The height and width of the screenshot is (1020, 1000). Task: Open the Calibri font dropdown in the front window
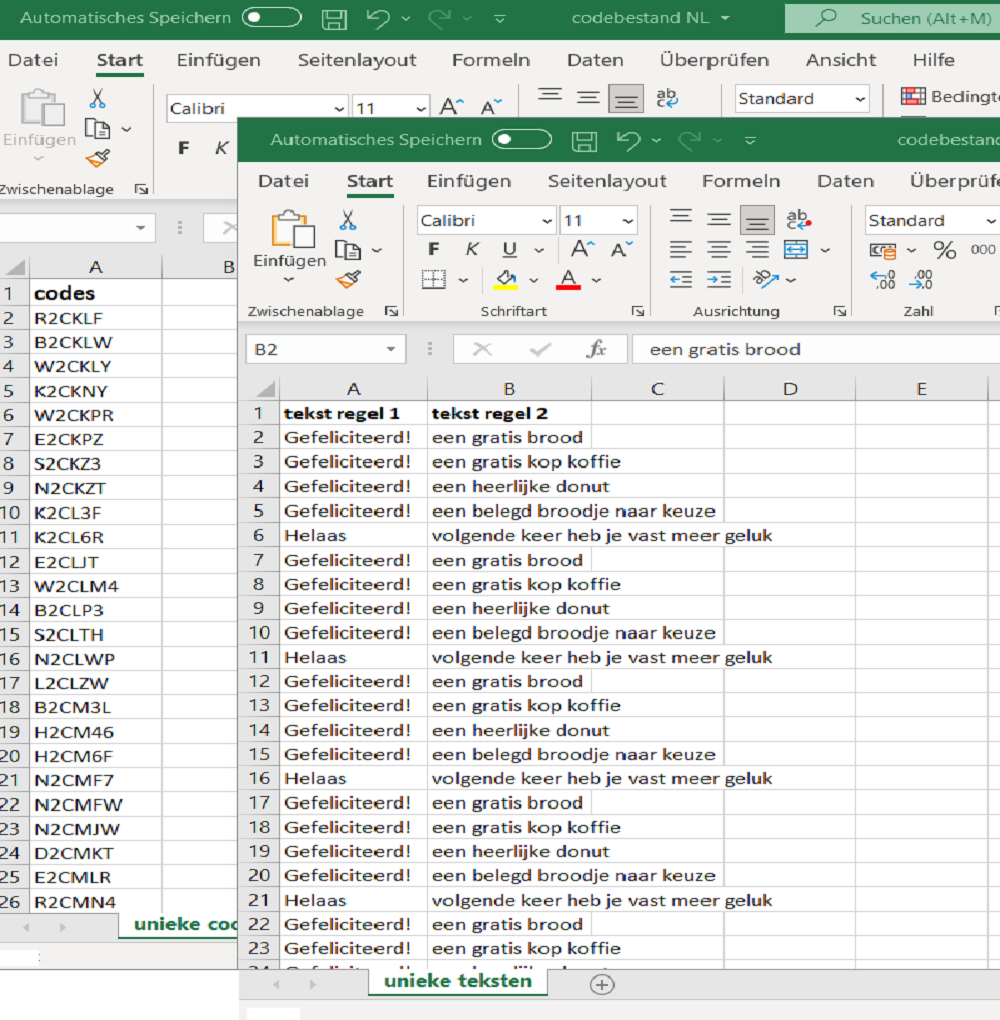[x=547, y=221]
